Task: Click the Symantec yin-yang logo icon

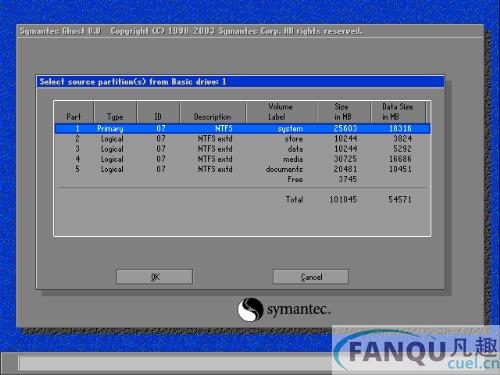Action: click(250, 309)
